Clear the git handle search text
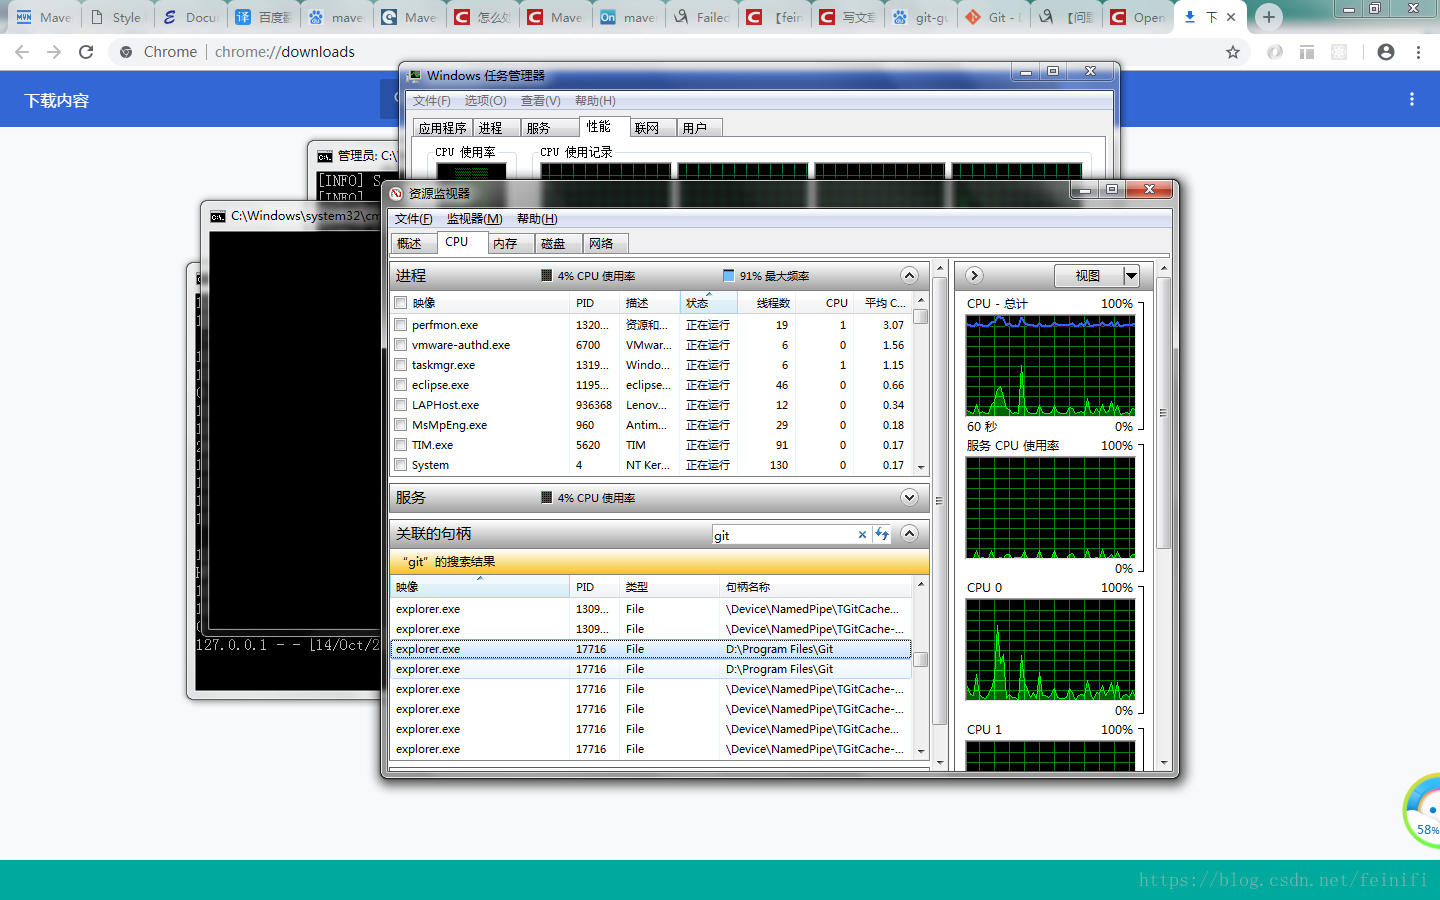The height and width of the screenshot is (900, 1440). tap(862, 535)
